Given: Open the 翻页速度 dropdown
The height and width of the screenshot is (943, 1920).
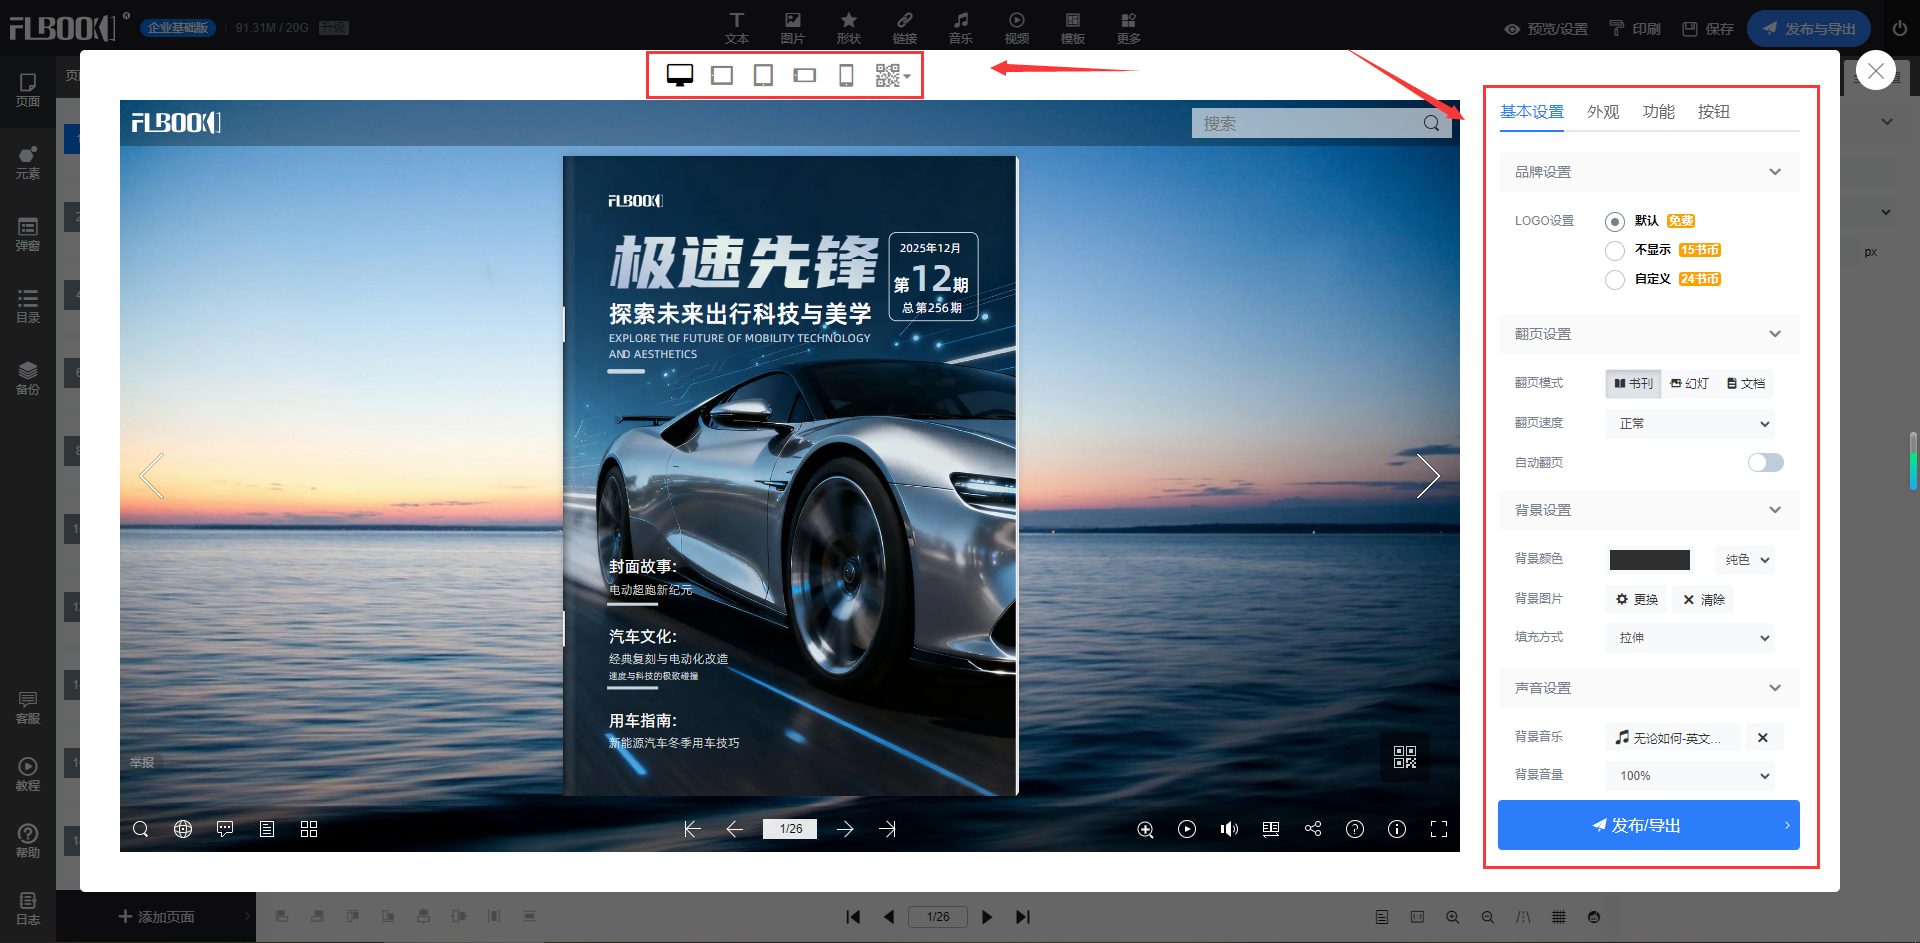Looking at the screenshot, I should [1691, 424].
